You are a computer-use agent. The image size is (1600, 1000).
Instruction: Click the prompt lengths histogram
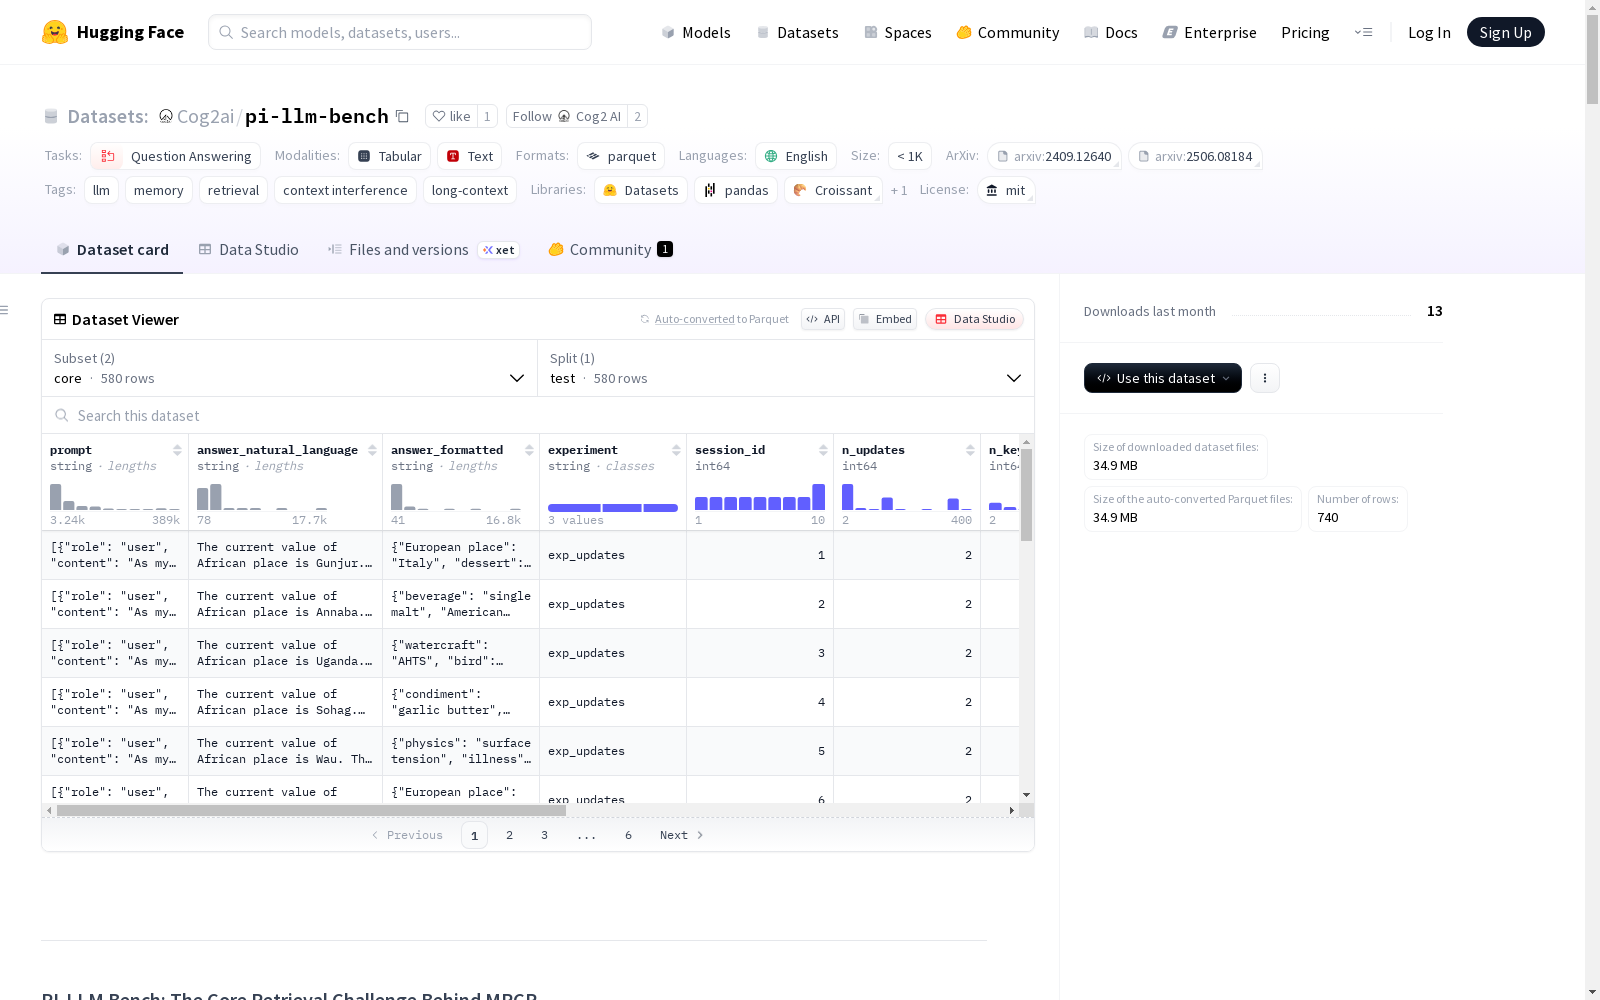115,496
